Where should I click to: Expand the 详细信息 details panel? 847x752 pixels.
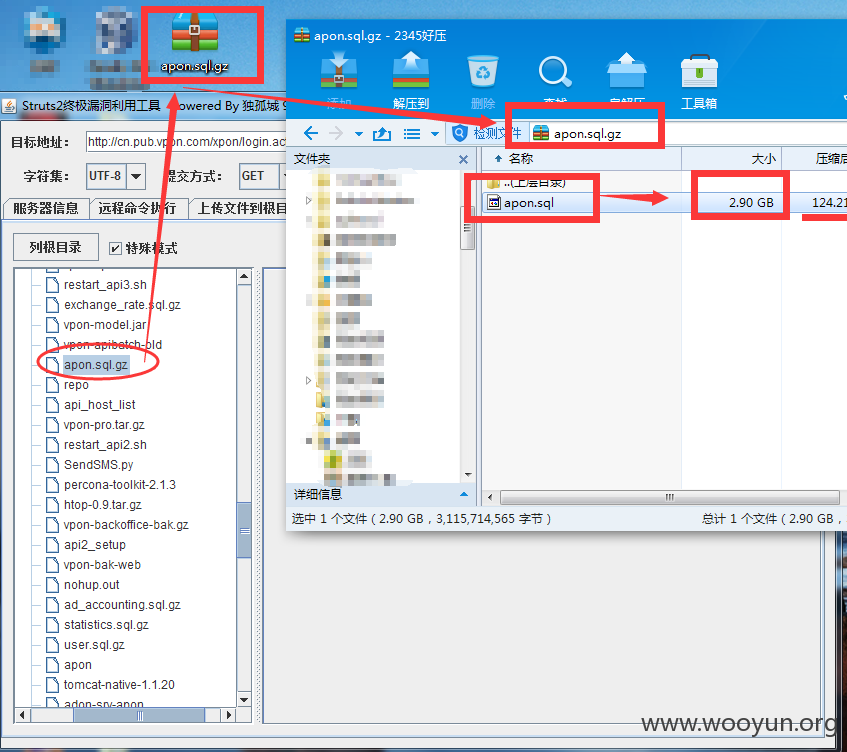click(x=463, y=494)
